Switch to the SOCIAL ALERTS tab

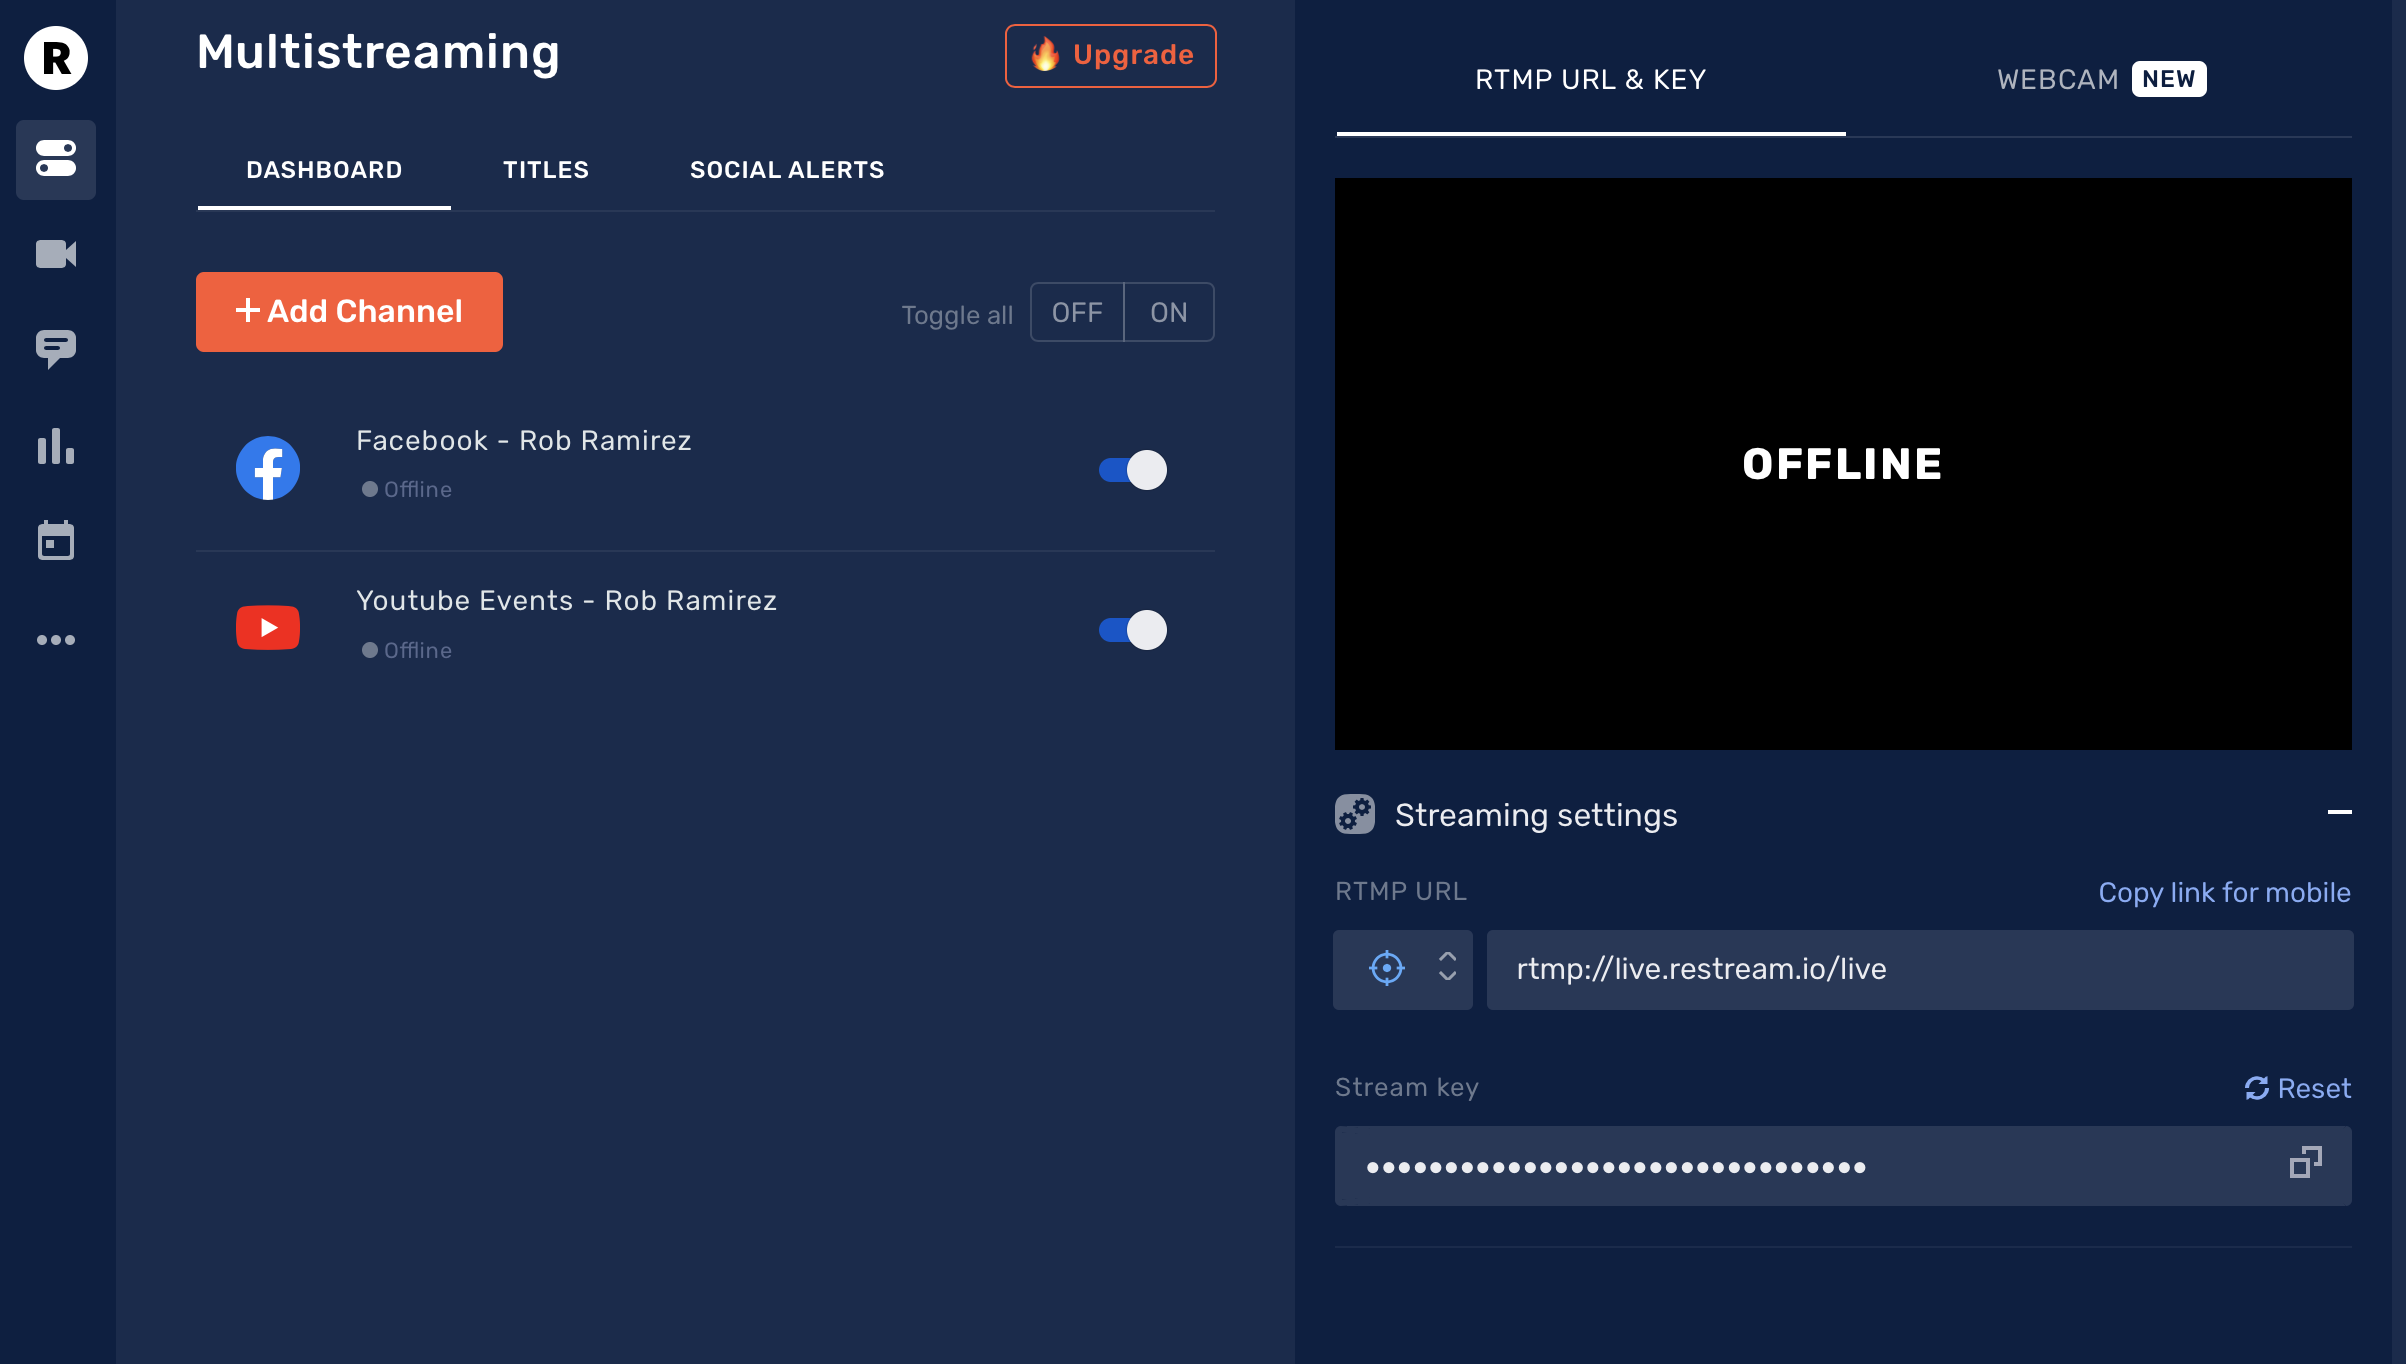tap(787, 170)
